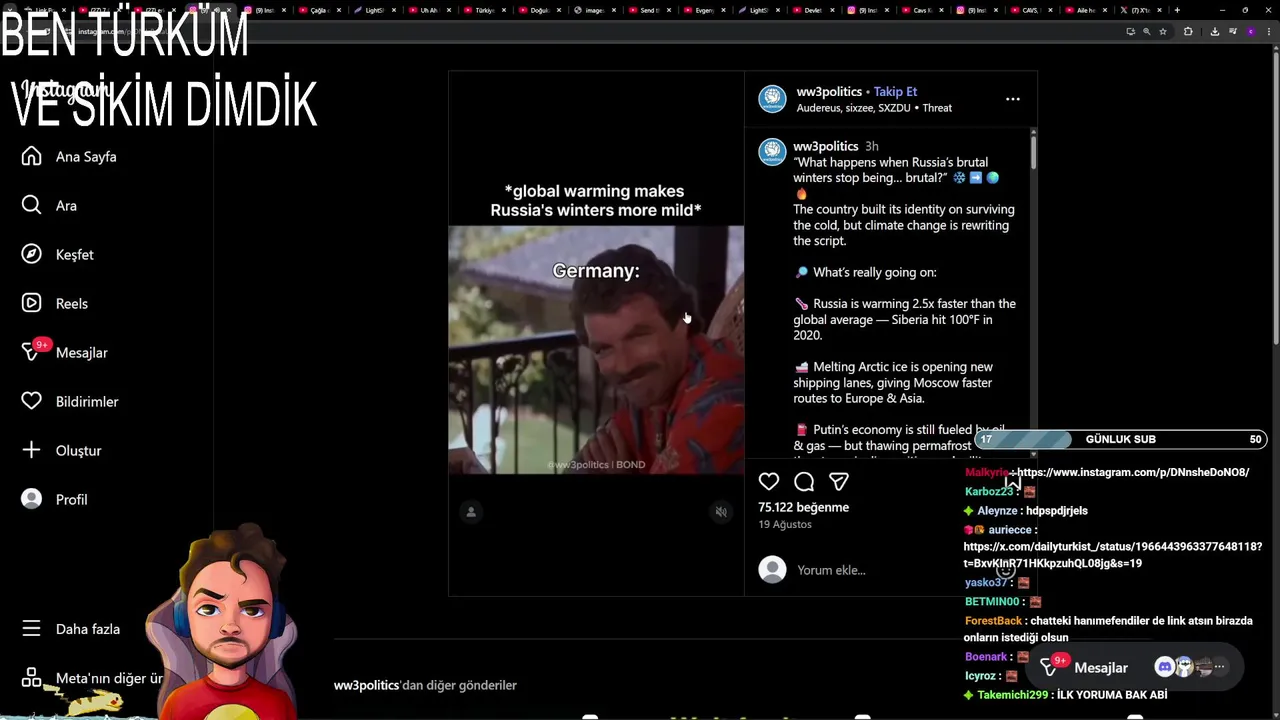Open Mesajlar in left sidebar
Image resolution: width=1280 pixels, height=720 pixels.
(x=64, y=352)
